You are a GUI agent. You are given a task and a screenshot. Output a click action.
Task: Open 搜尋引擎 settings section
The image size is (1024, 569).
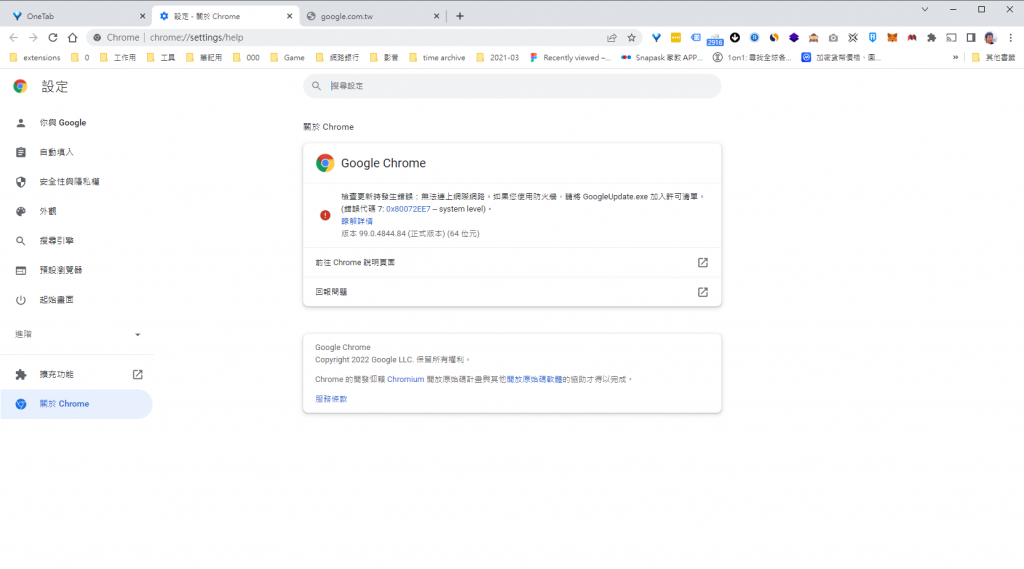(x=76, y=240)
